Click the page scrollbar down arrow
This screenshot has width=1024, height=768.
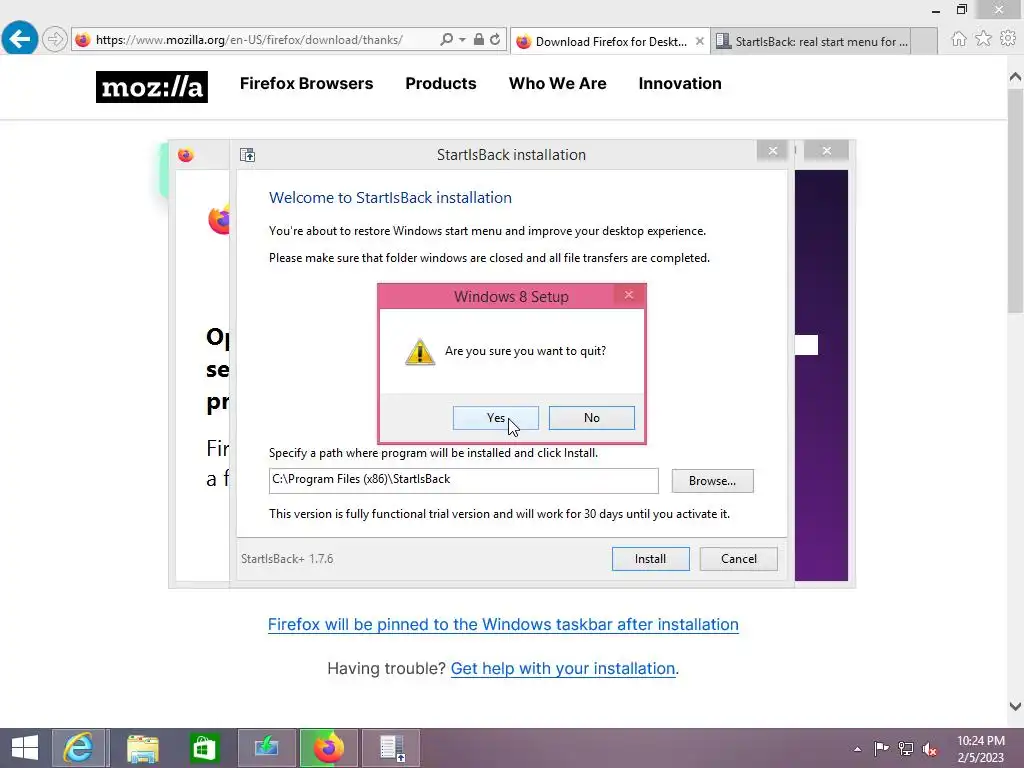click(1016, 706)
